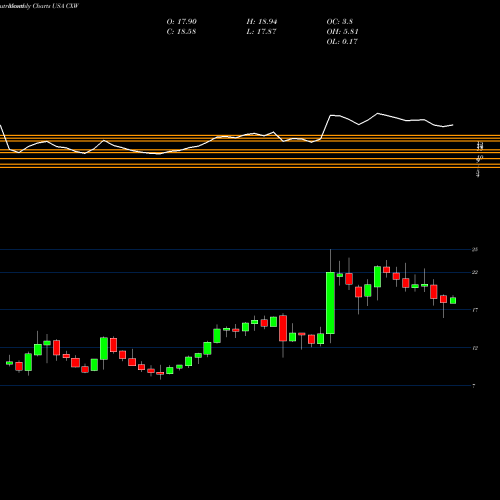Select the low value 'L: 17.87'
Screen dimensions: 500x500
click(261, 32)
